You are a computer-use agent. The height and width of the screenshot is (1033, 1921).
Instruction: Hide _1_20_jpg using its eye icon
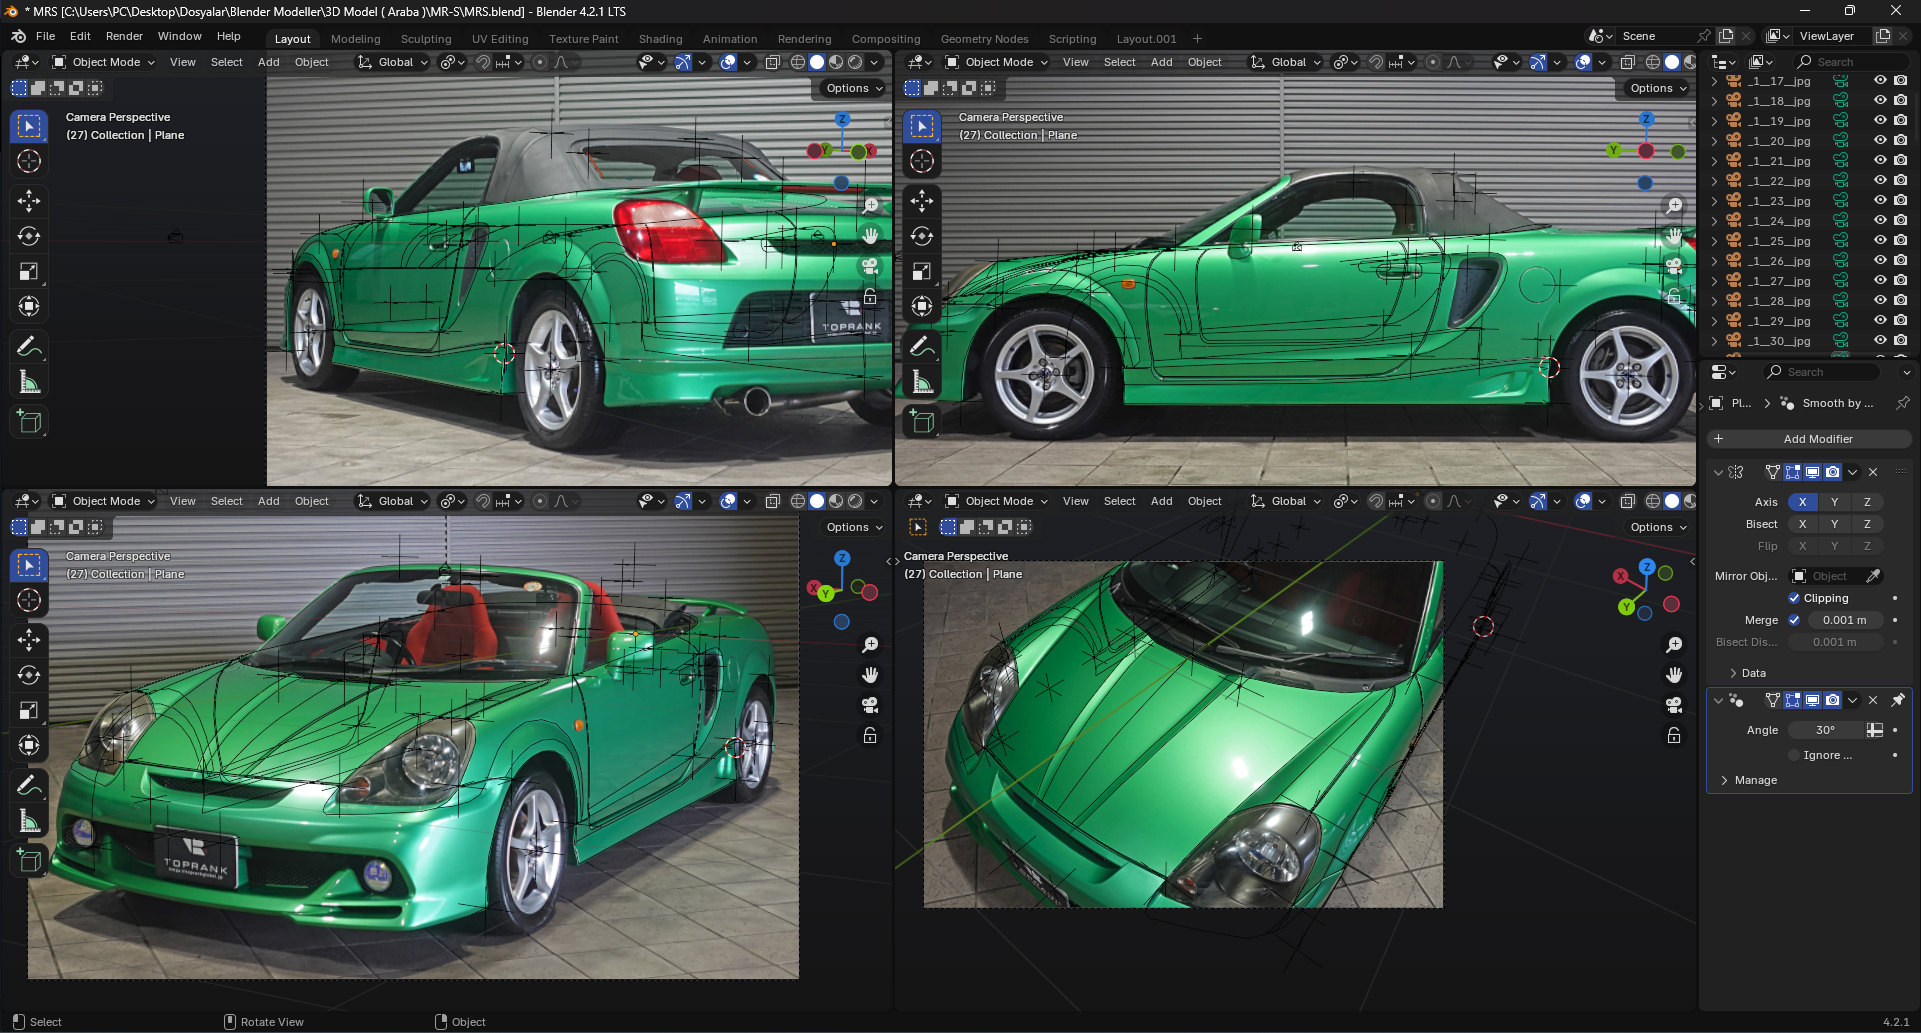coord(1880,141)
